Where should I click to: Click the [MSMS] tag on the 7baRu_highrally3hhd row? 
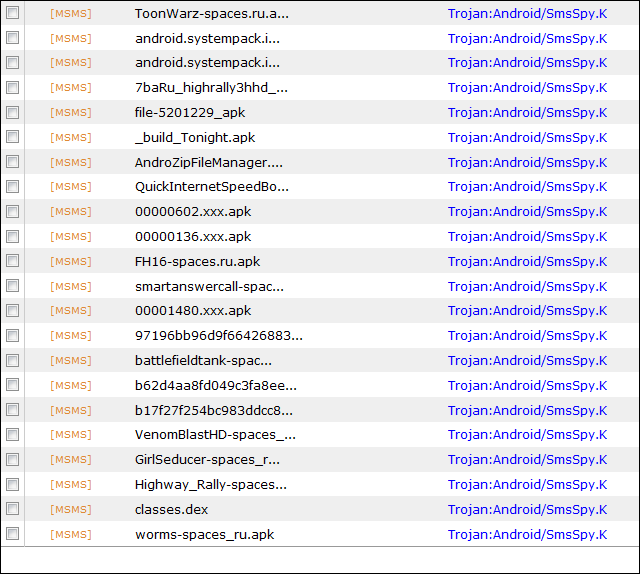pyautogui.click(x=70, y=88)
